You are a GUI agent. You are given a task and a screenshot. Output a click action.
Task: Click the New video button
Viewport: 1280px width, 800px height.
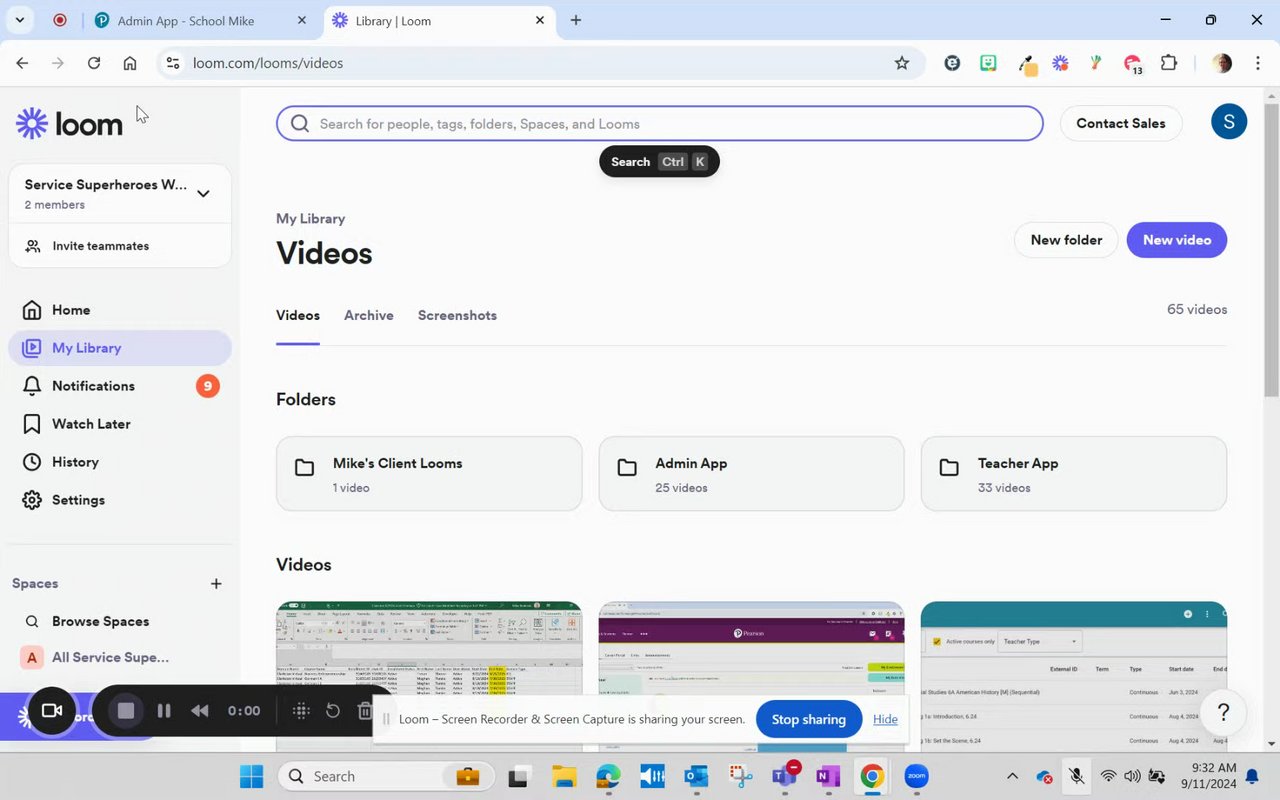[x=1176, y=240]
